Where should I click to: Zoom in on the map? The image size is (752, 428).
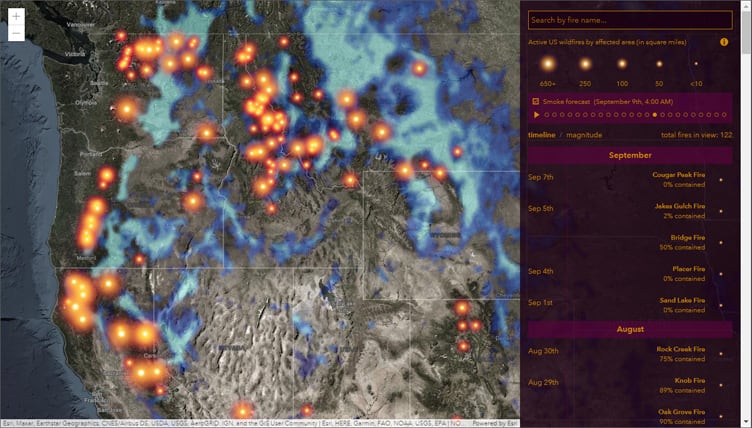[x=16, y=17]
